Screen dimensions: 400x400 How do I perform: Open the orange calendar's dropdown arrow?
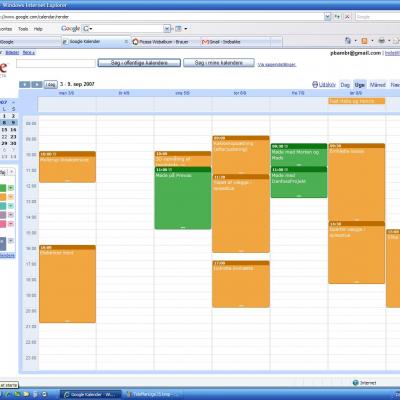11,197
